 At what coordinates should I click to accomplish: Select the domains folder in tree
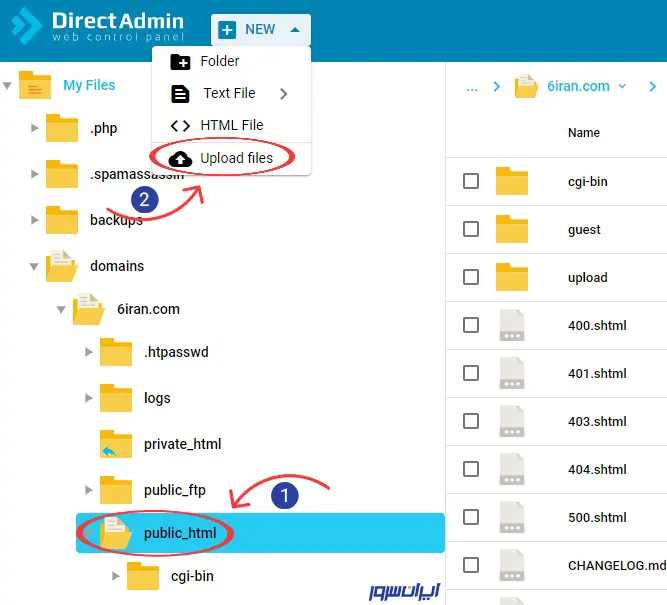[x=117, y=266]
